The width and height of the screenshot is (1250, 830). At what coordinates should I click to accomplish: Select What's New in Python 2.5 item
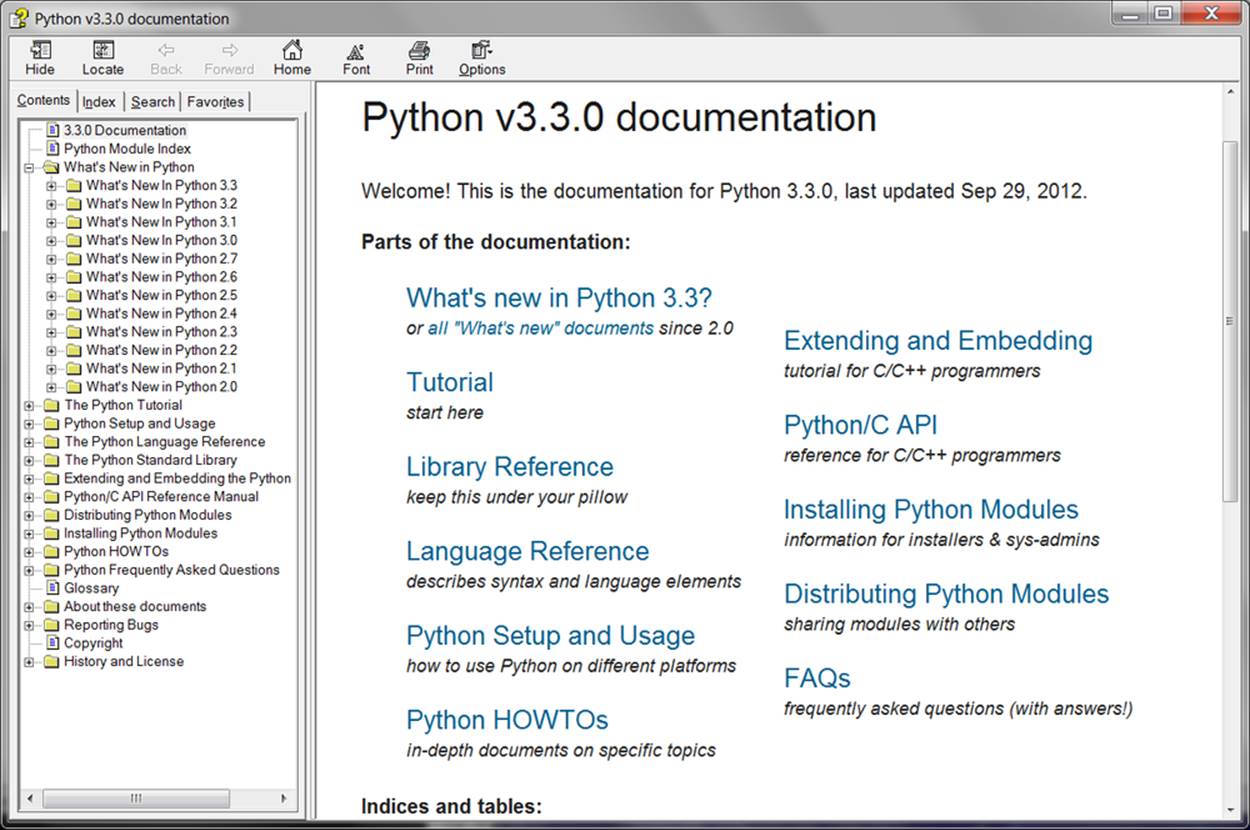click(162, 295)
